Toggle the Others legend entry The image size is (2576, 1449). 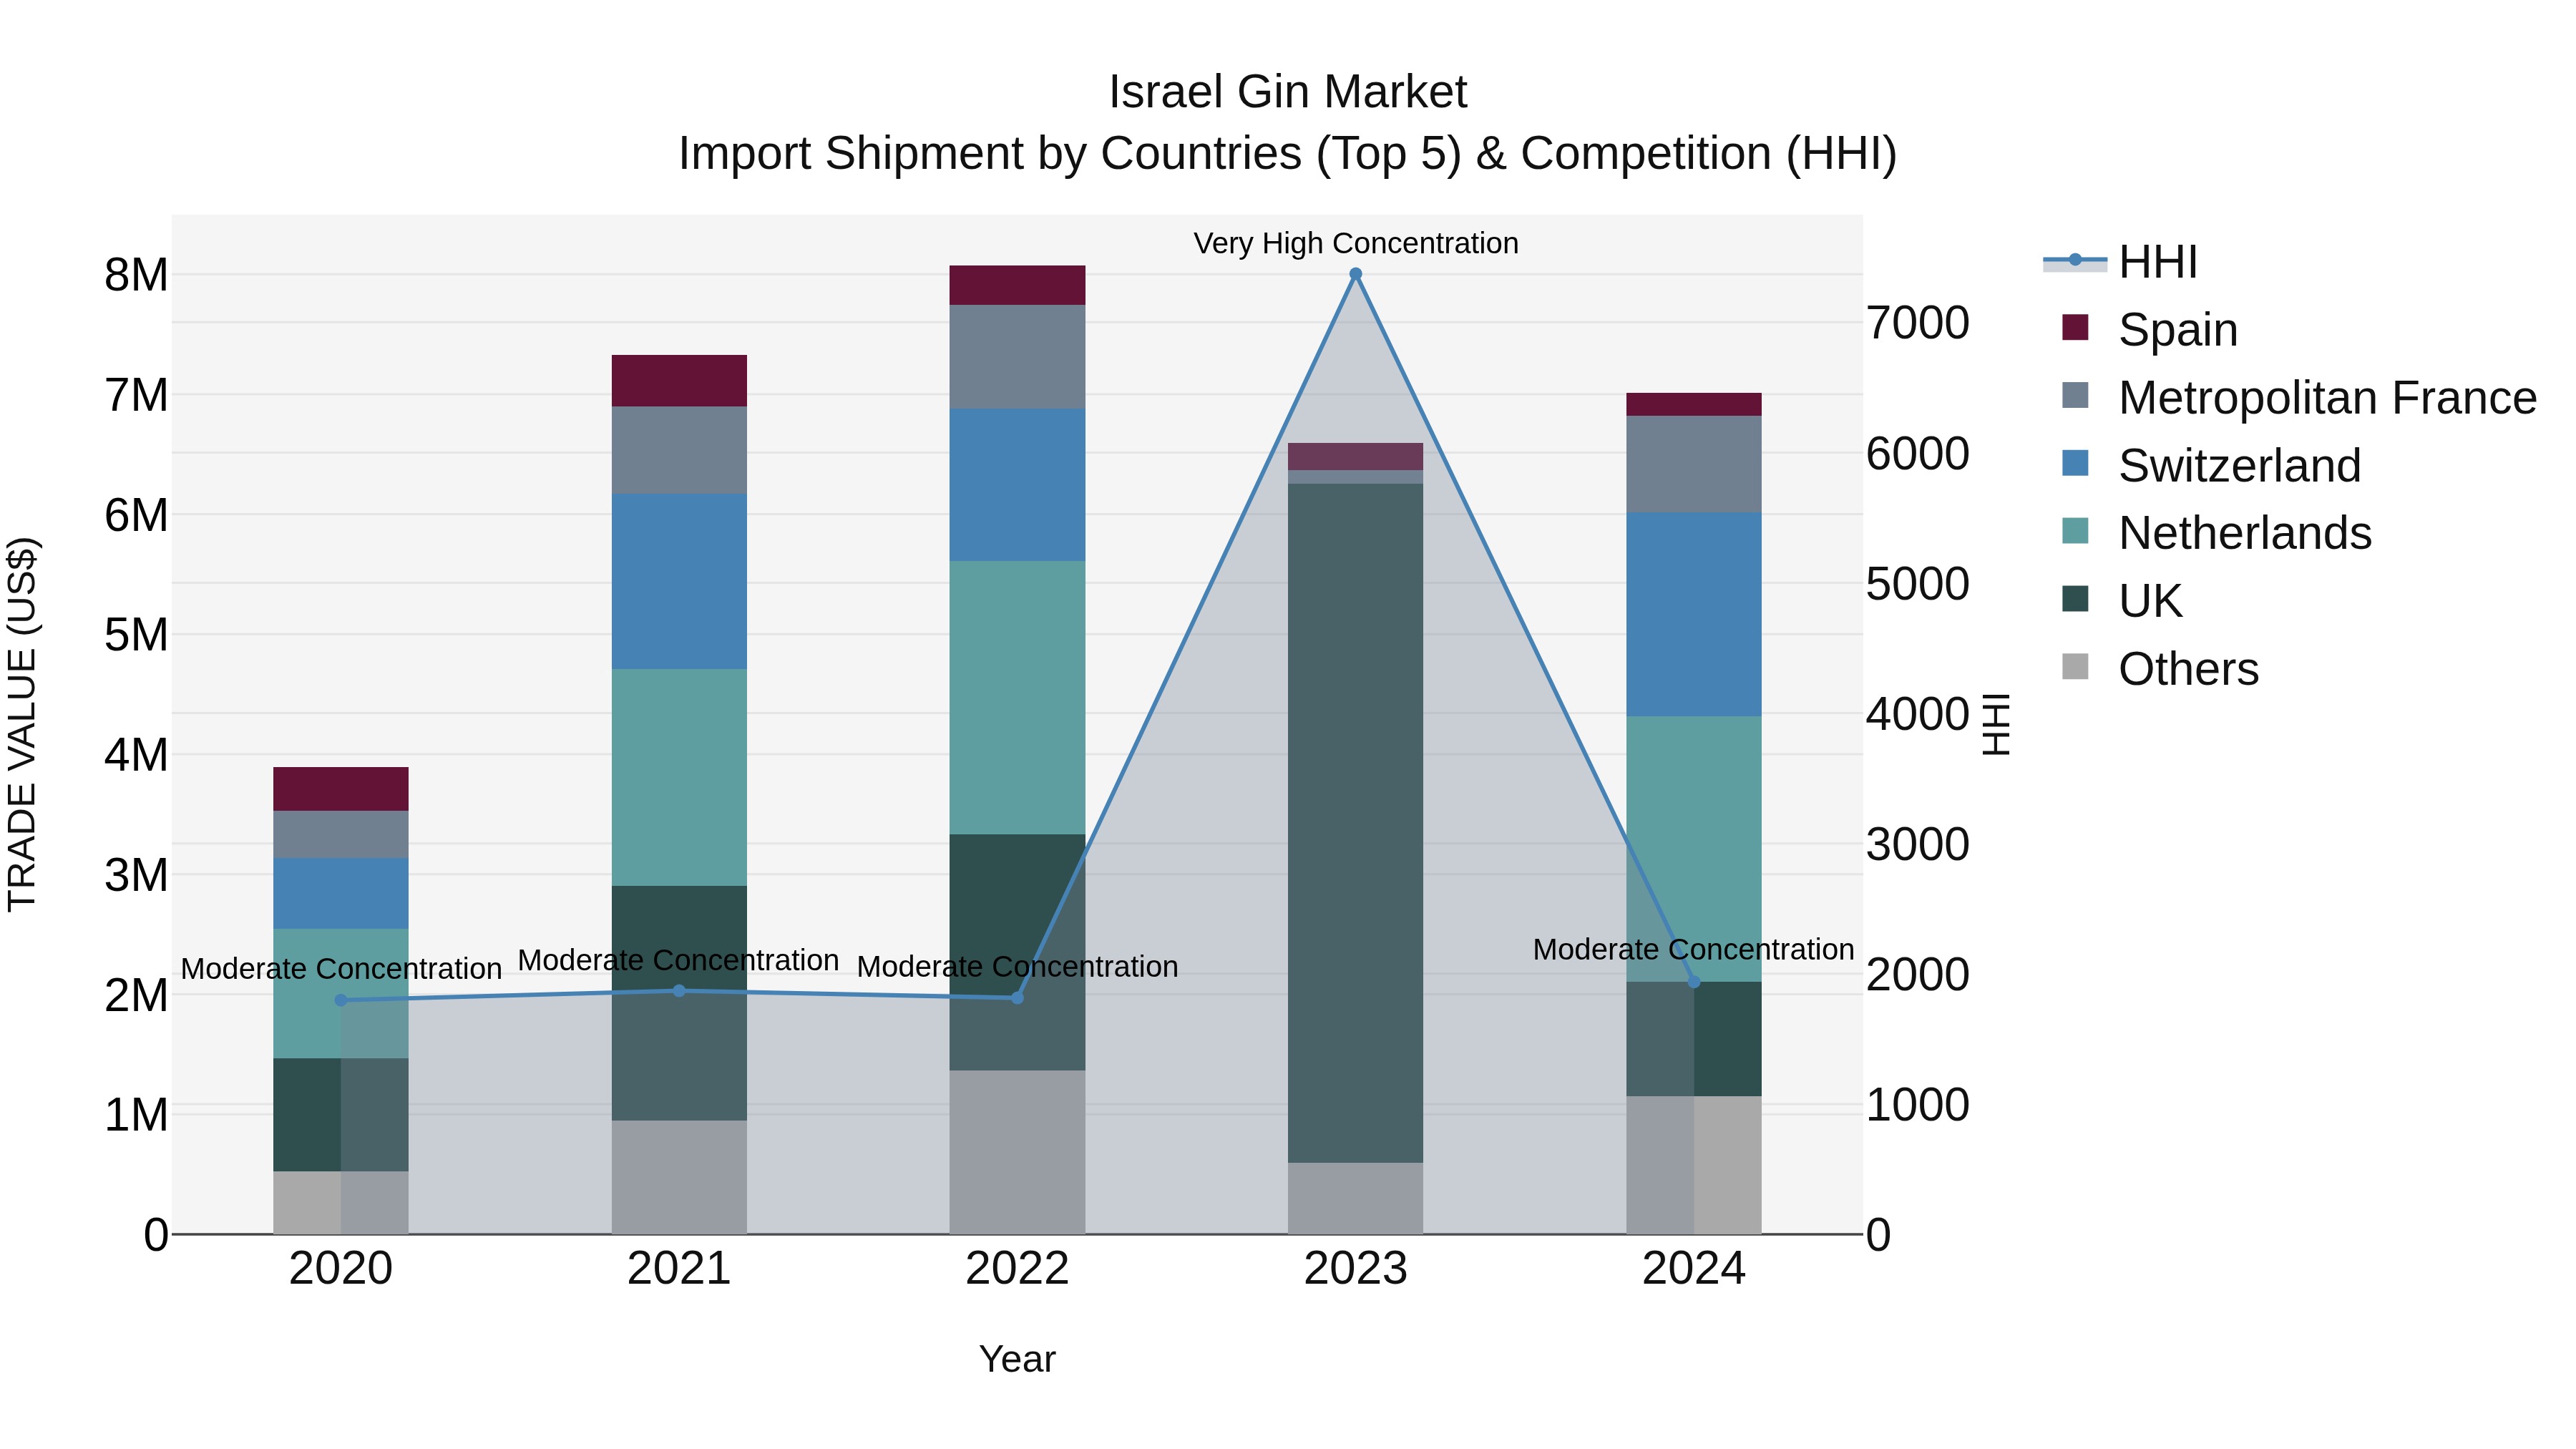click(x=2160, y=668)
